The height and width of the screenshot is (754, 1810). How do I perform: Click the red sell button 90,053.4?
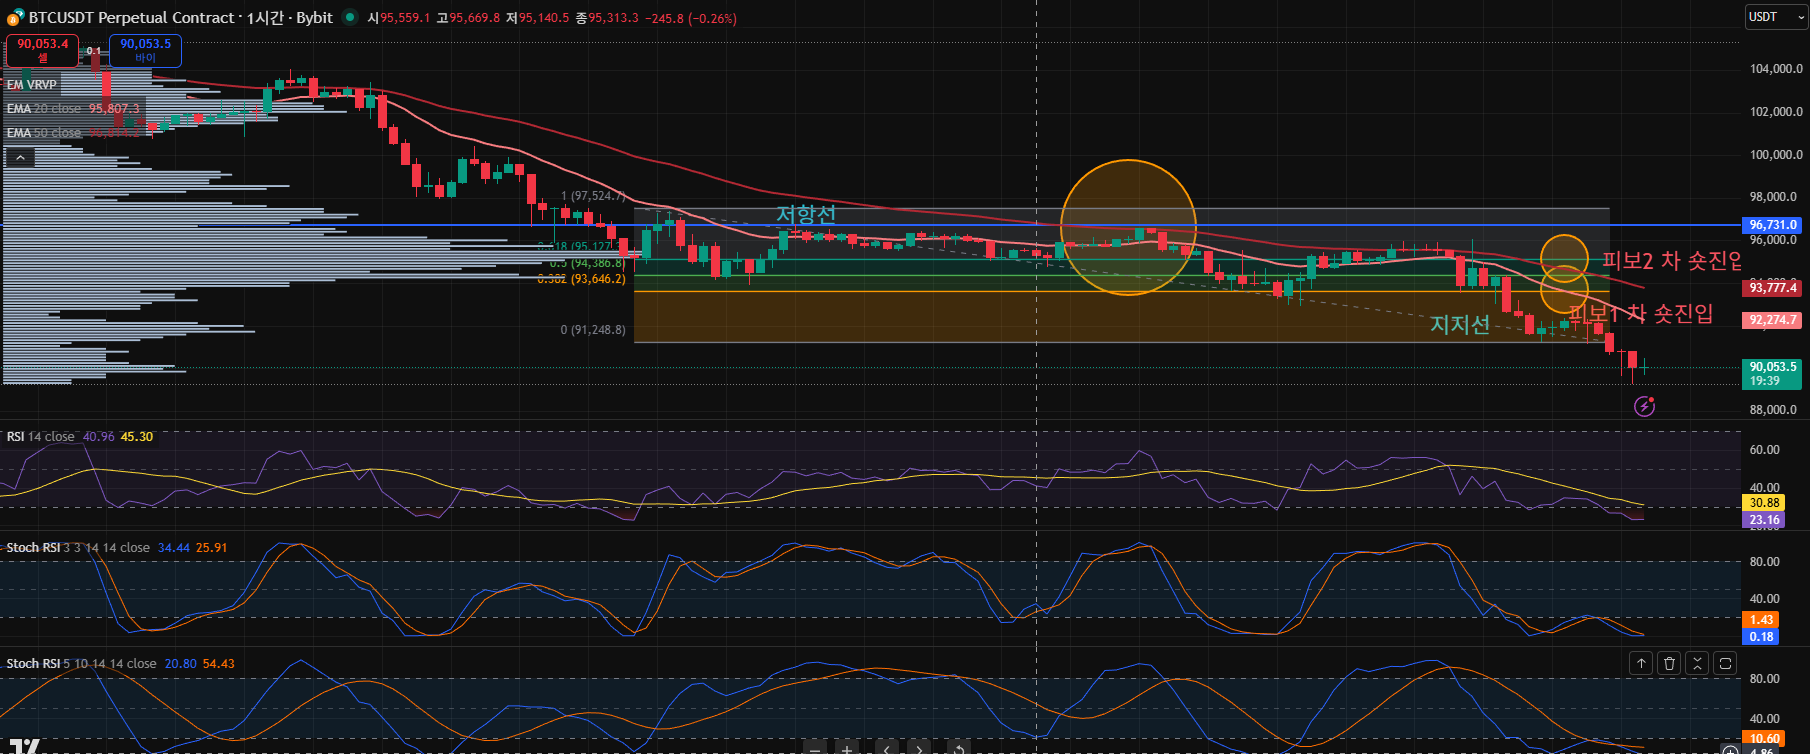pyautogui.click(x=43, y=50)
